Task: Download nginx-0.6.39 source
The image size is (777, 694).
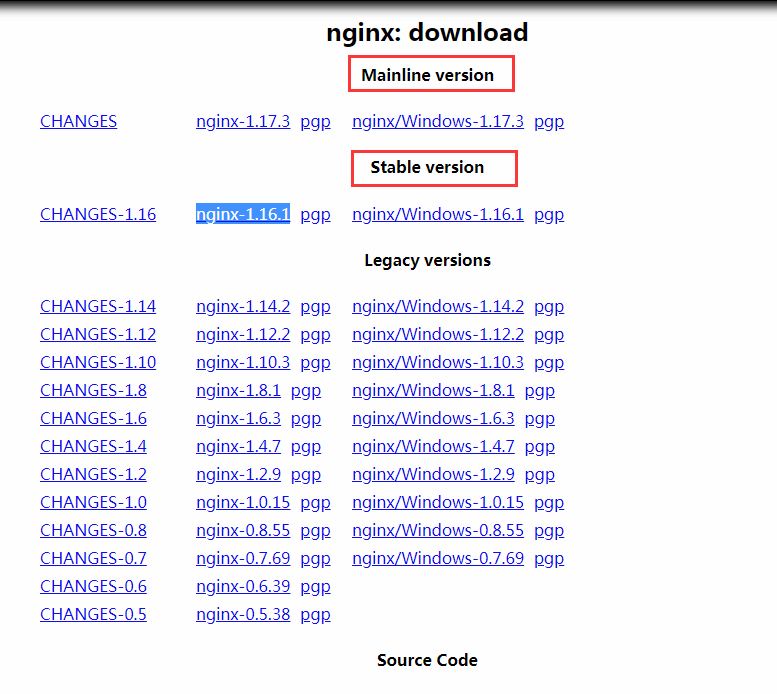Action: 243,587
